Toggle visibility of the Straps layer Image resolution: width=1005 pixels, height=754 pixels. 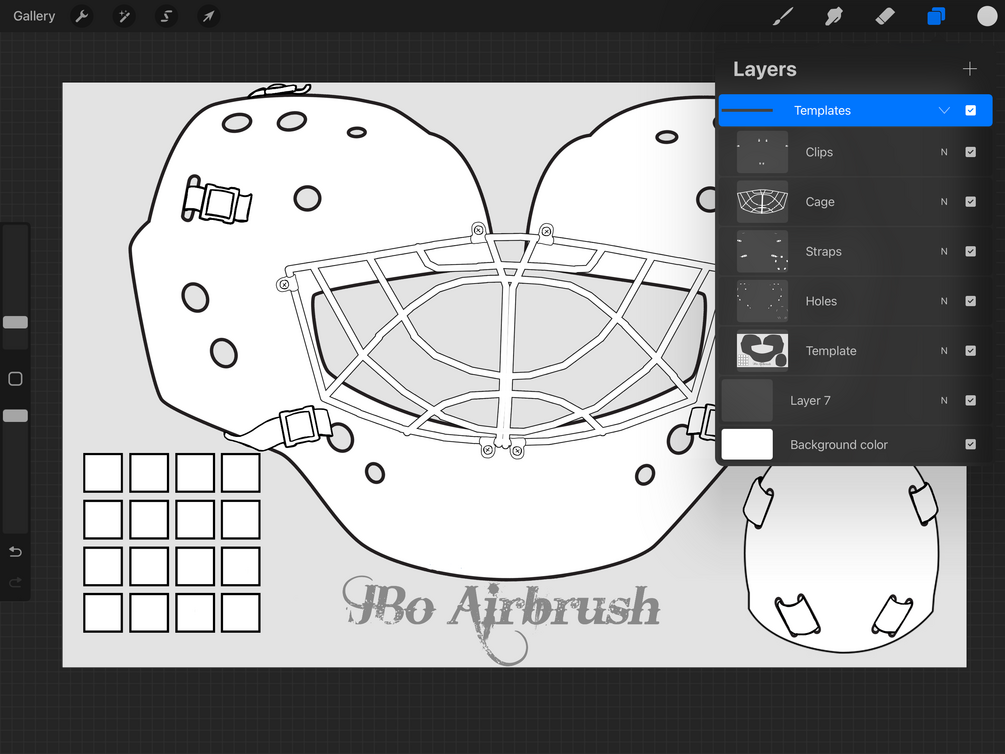coord(969,251)
